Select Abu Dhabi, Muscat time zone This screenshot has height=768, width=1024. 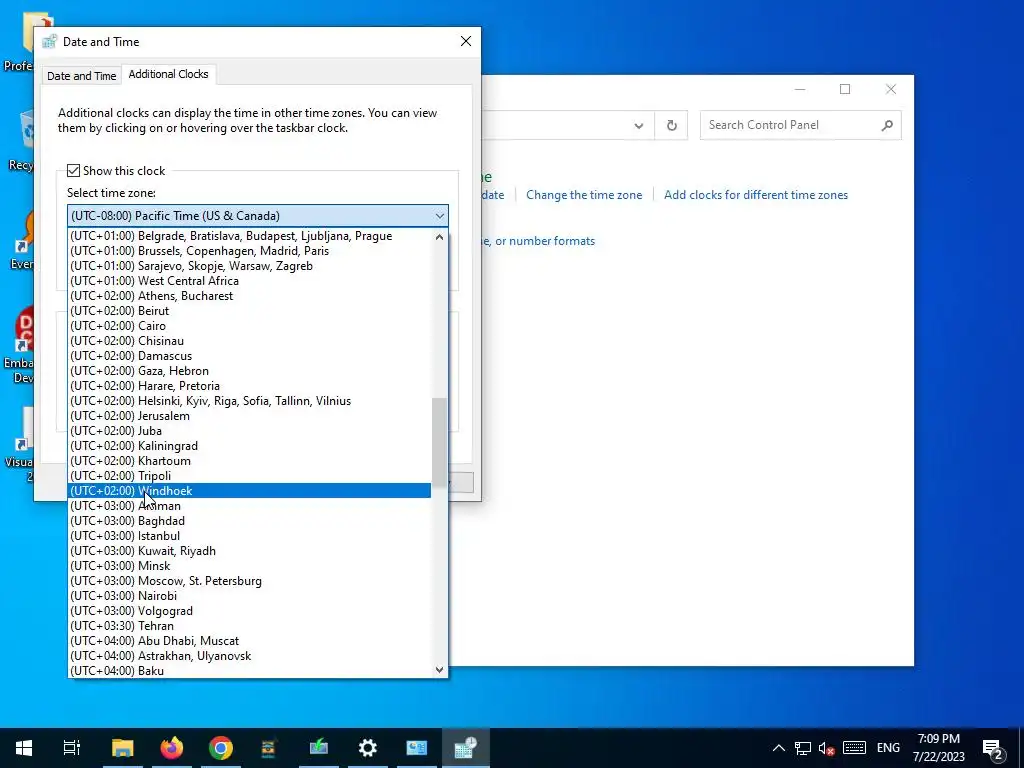249,641
